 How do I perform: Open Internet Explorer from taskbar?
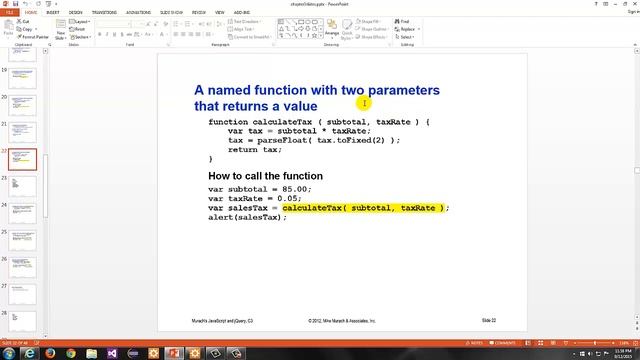point(29,353)
